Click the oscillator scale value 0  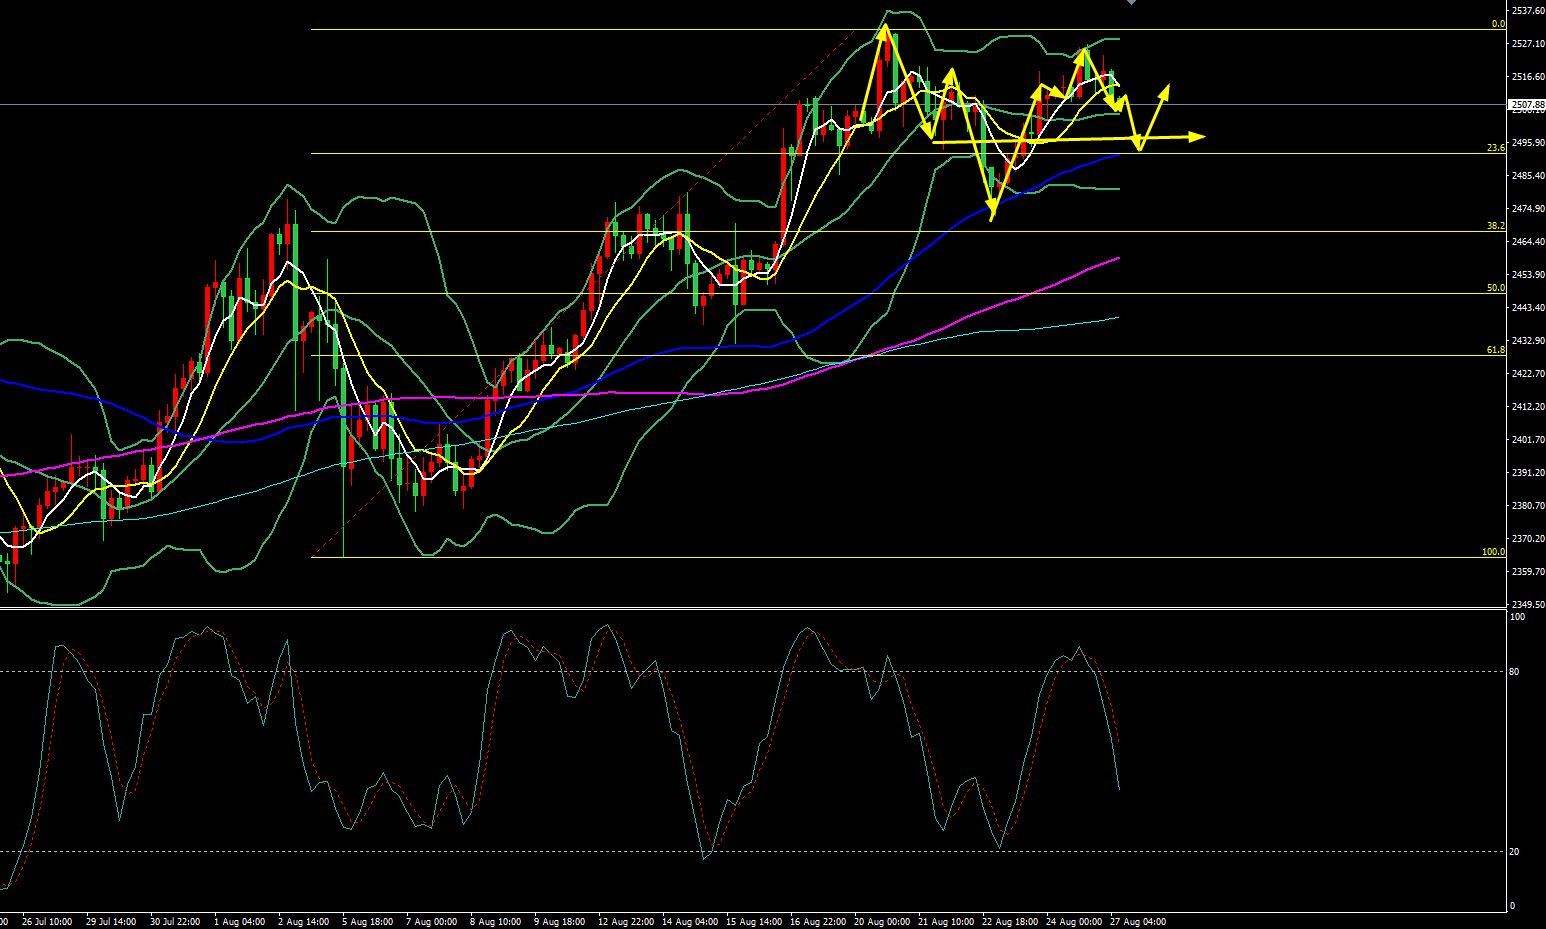pyautogui.click(x=1512, y=906)
